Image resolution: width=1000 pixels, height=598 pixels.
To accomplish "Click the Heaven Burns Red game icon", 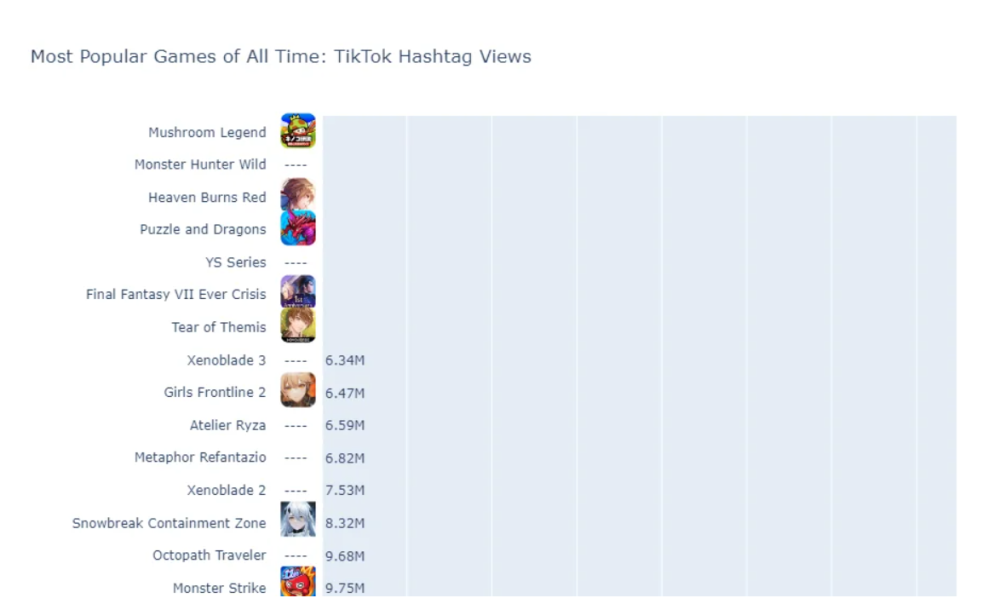I will 298,196.
